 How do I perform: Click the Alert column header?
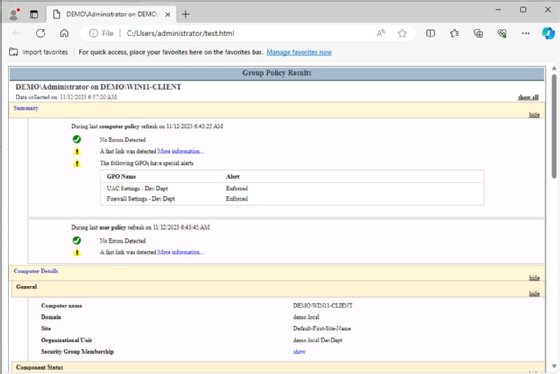point(233,176)
